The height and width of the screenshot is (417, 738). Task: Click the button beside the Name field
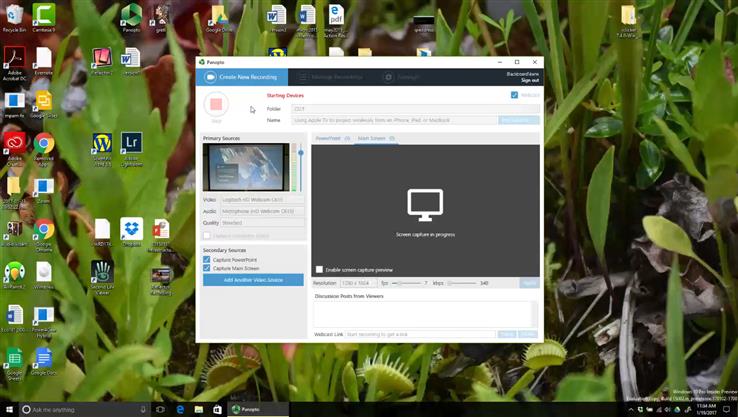pyautogui.click(x=519, y=120)
